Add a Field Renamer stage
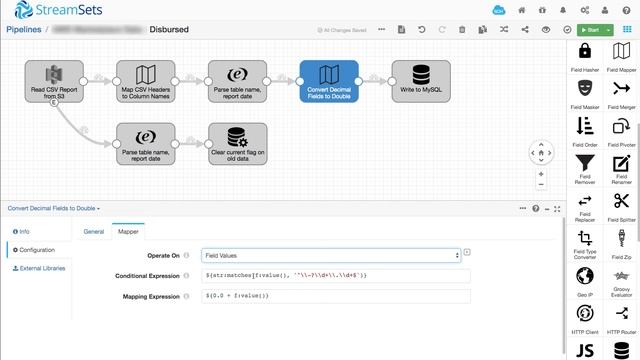Image resolution: width=640 pixels, height=360 pixels. pyautogui.click(x=621, y=169)
